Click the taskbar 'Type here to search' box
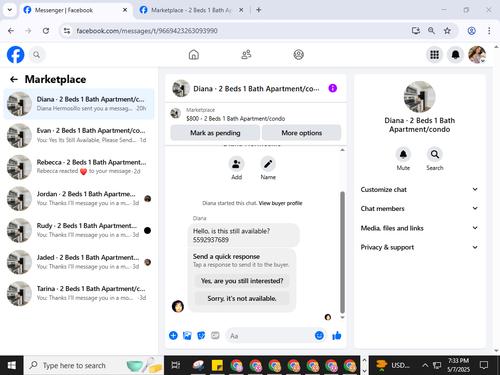 (94, 365)
